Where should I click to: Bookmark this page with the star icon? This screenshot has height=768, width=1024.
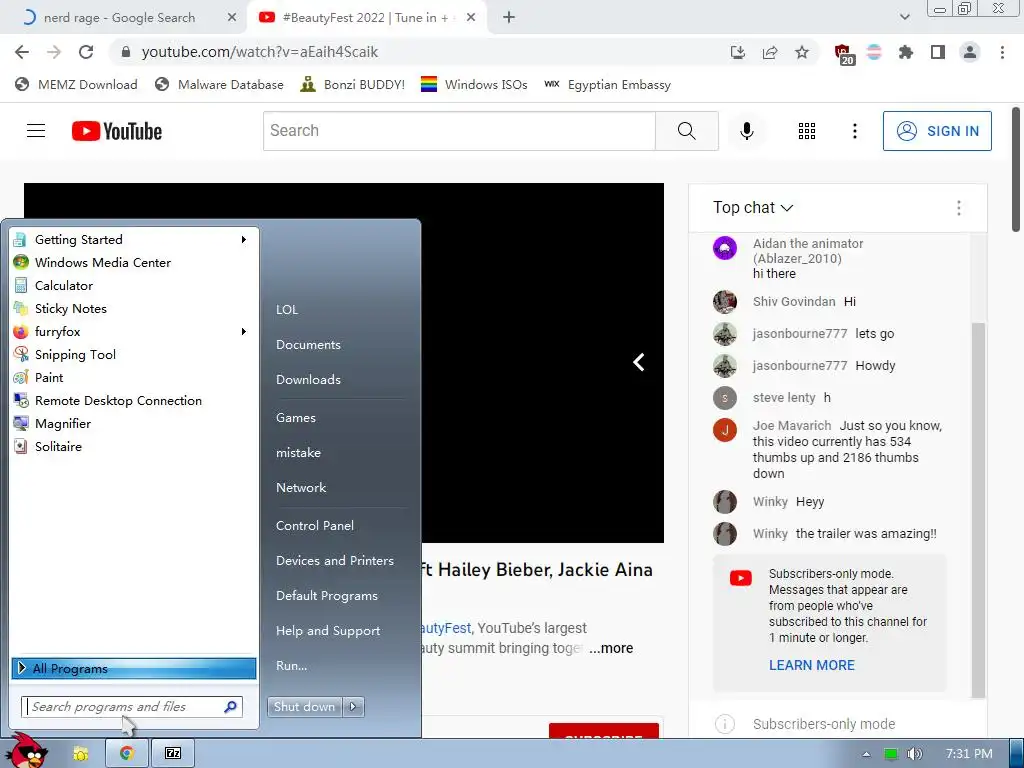tap(802, 52)
